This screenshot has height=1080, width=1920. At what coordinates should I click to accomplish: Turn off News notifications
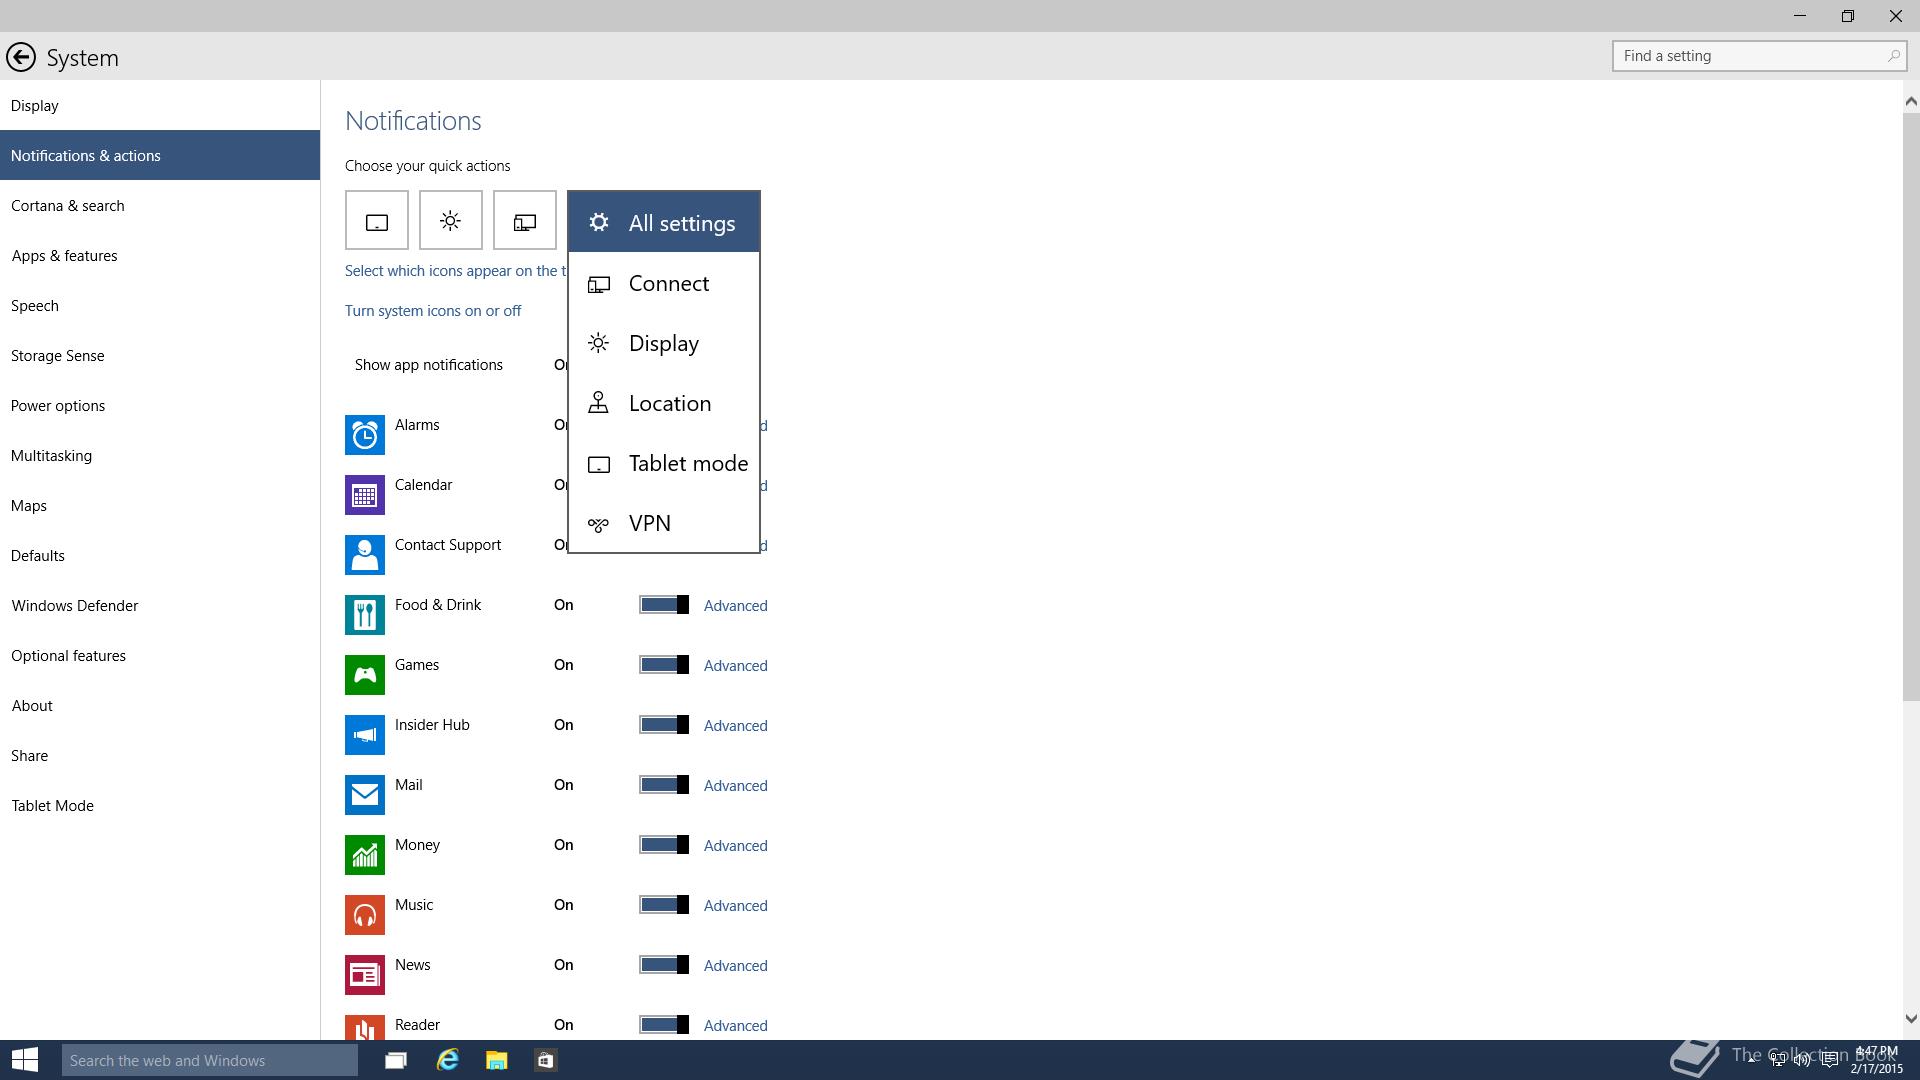tap(664, 965)
